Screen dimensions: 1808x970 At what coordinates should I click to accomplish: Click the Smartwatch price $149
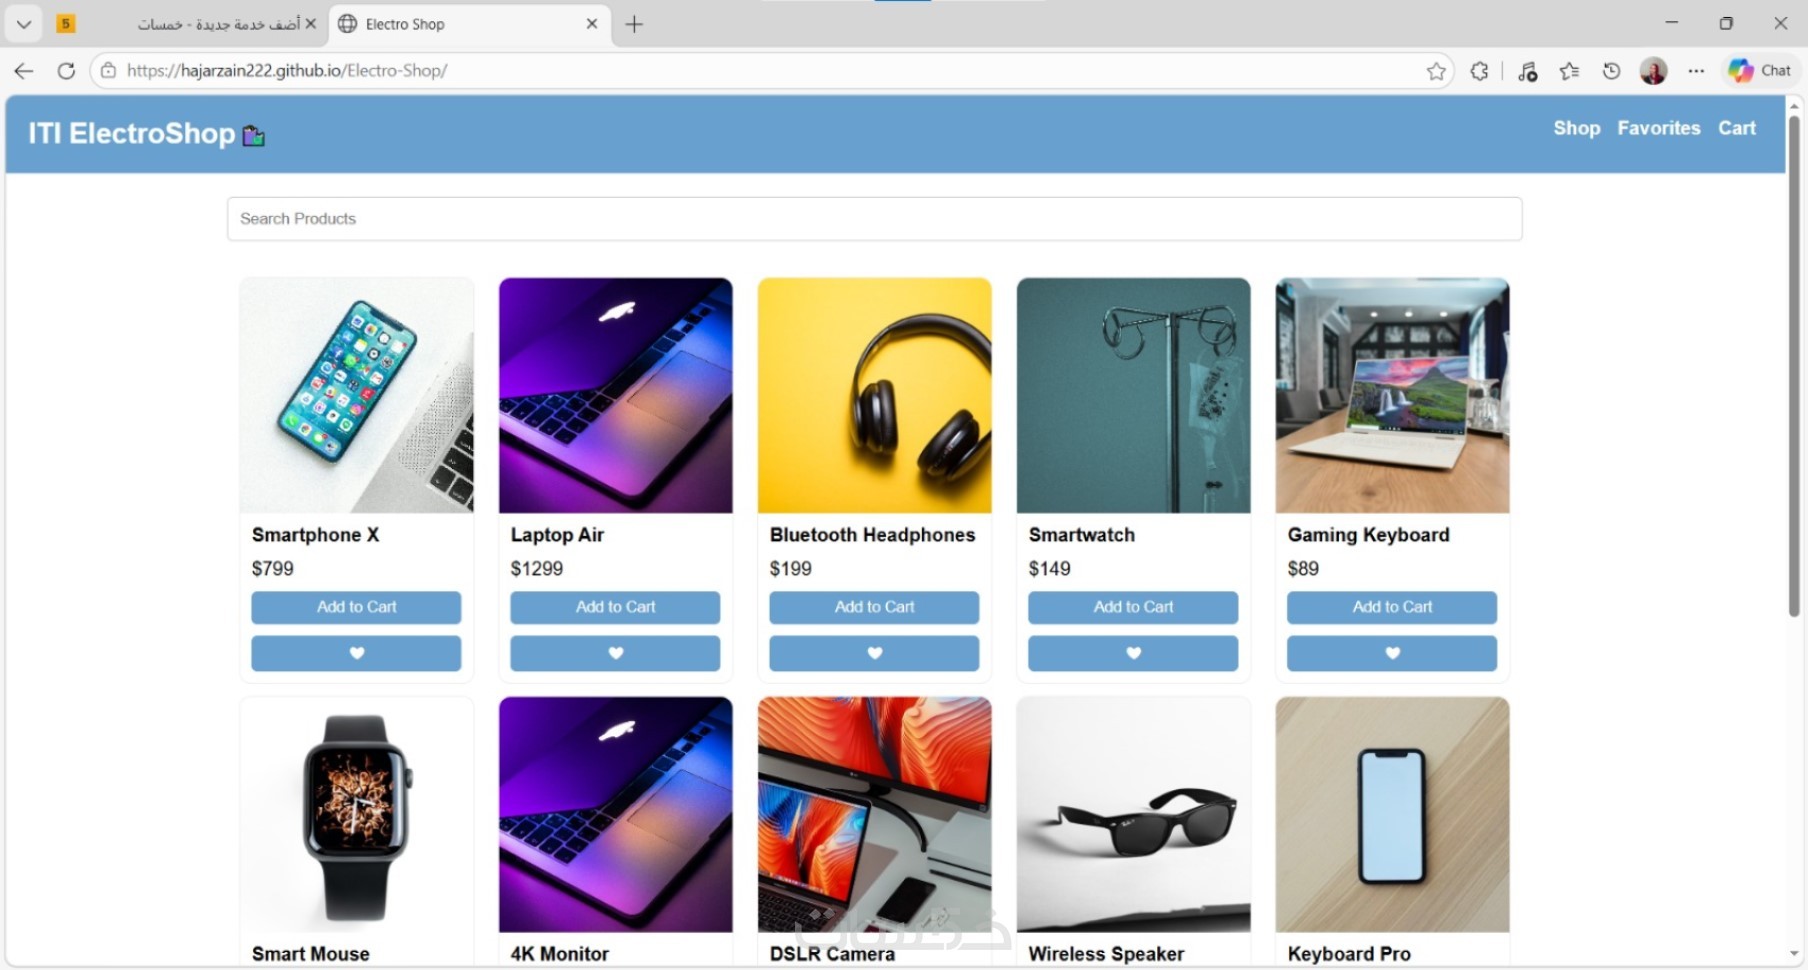(x=1050, y=569)
